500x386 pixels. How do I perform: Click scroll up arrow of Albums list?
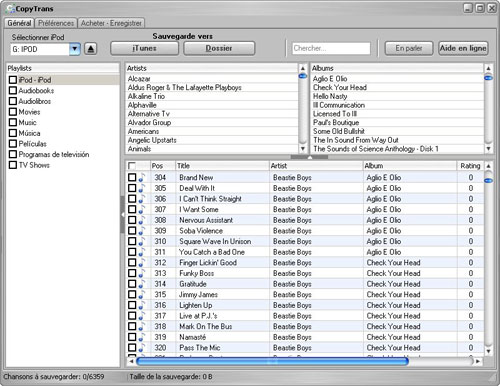coord(488,68)
